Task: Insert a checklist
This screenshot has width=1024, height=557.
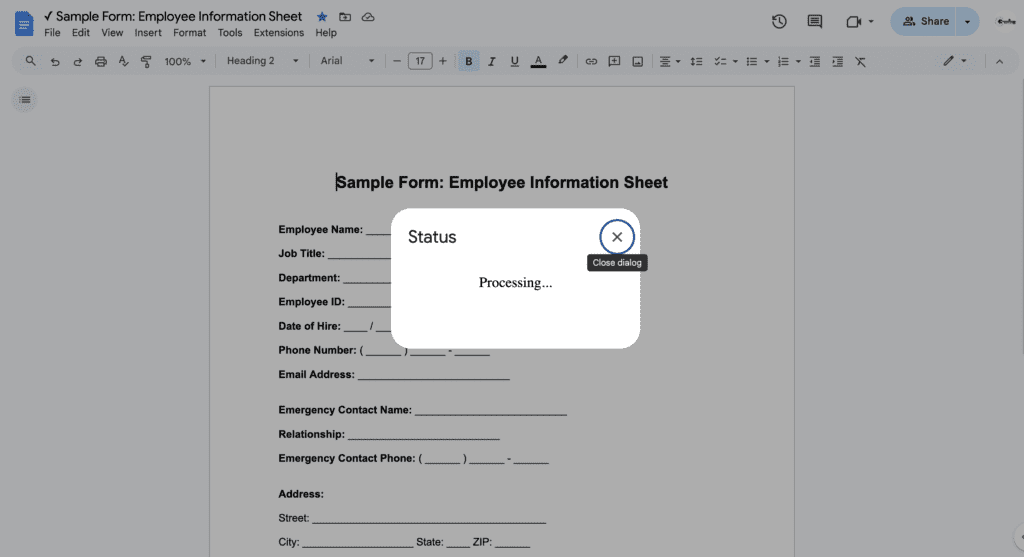Action: (x=720, y=61)
